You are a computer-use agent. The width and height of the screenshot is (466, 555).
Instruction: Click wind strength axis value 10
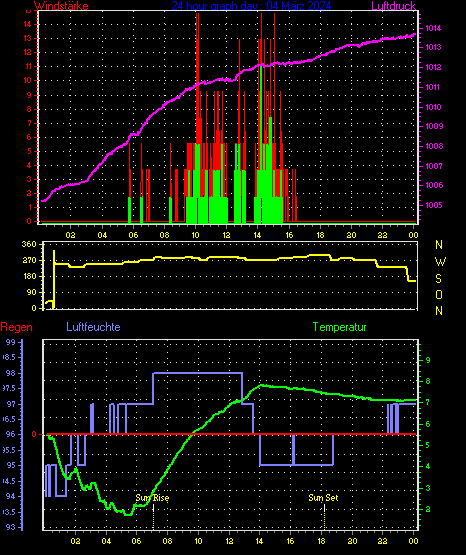27,80
